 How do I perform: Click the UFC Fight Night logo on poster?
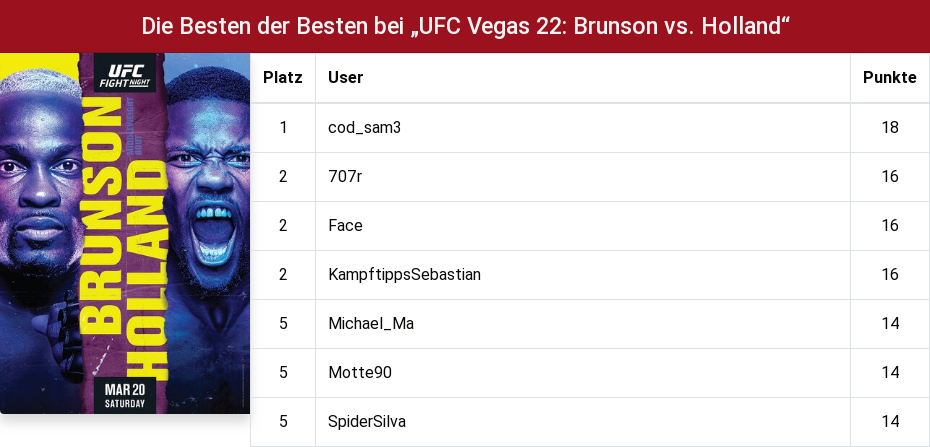[125, 72]
